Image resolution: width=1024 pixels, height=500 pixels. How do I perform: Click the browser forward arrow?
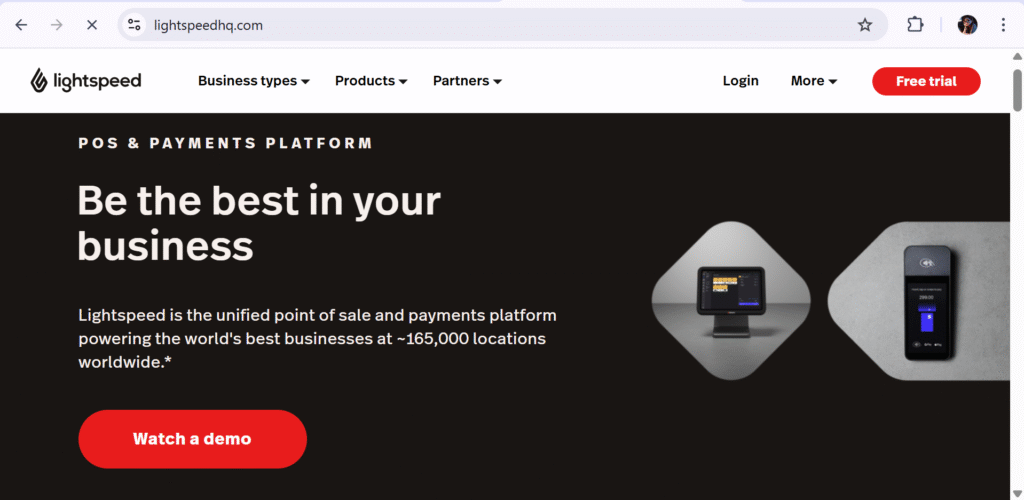click(x=57, y=25)
